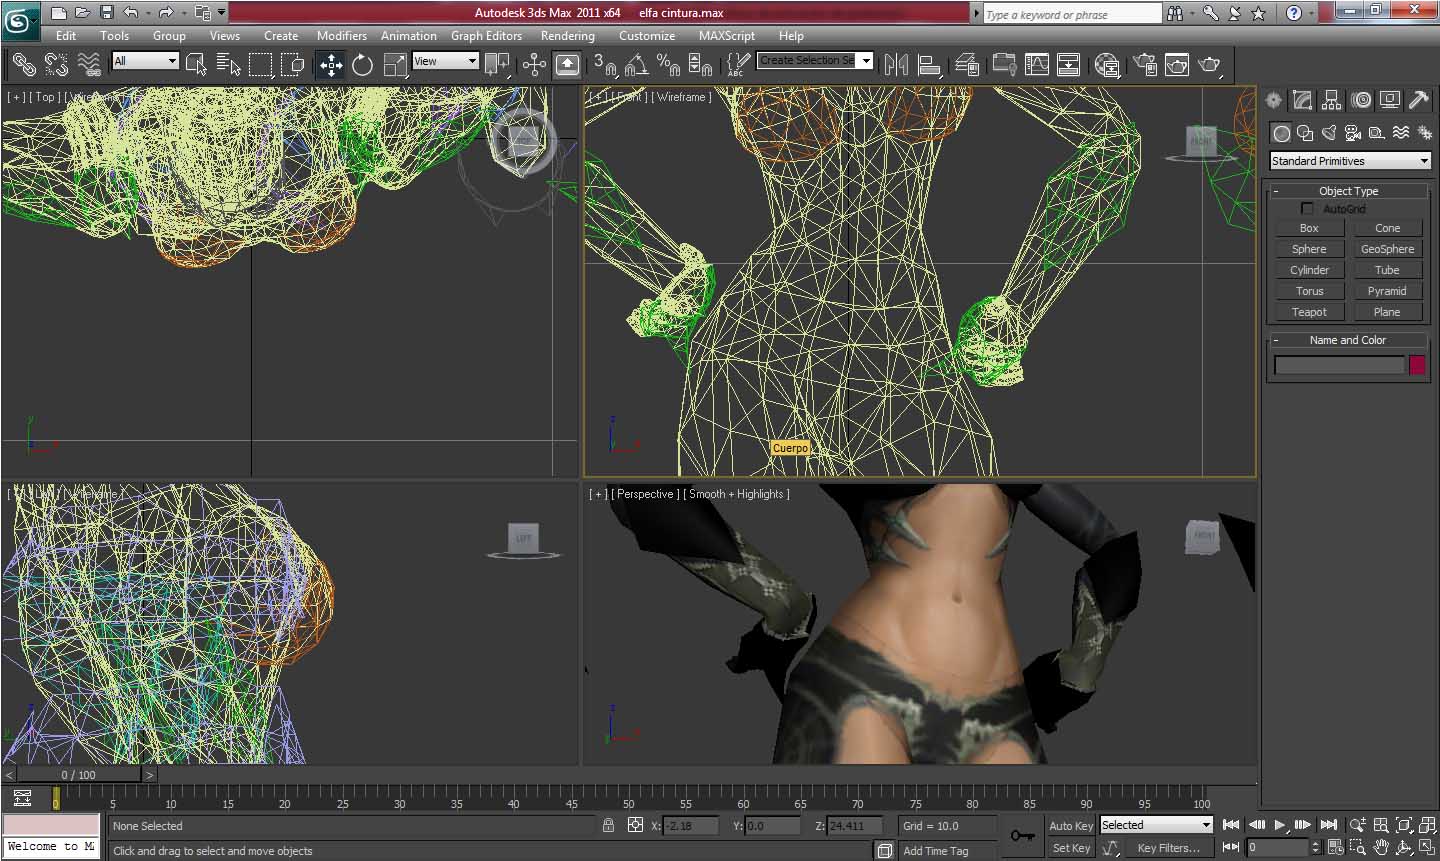Click the Align tool icon
This screenshot has width=1440, height=861.
[929, 65]
